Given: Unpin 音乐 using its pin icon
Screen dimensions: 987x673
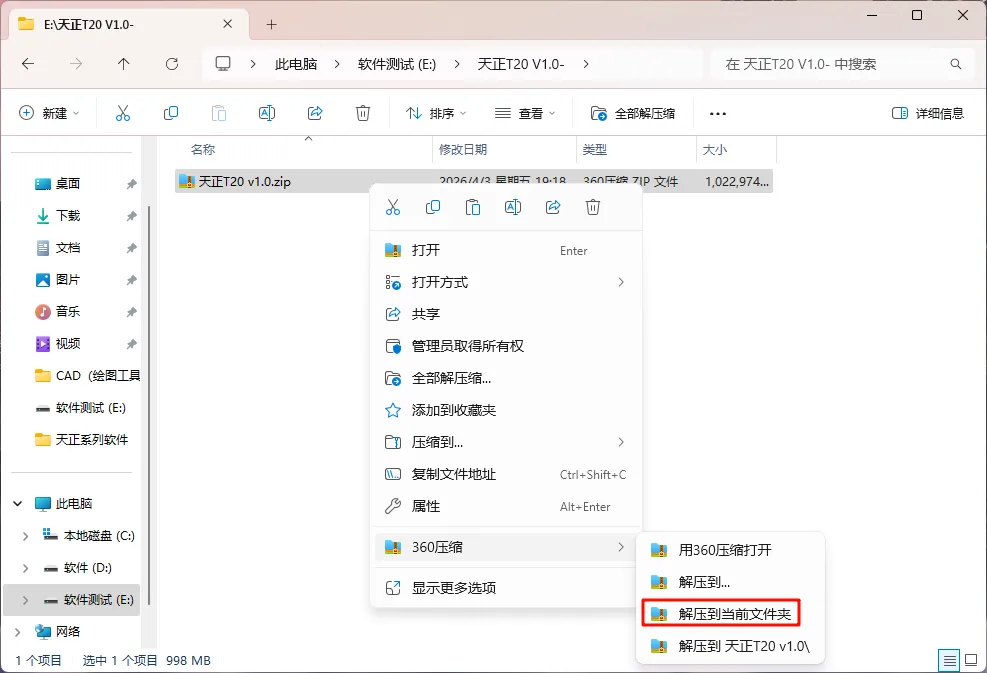Looking at the screenshot, I should click(x=131, y=312).
